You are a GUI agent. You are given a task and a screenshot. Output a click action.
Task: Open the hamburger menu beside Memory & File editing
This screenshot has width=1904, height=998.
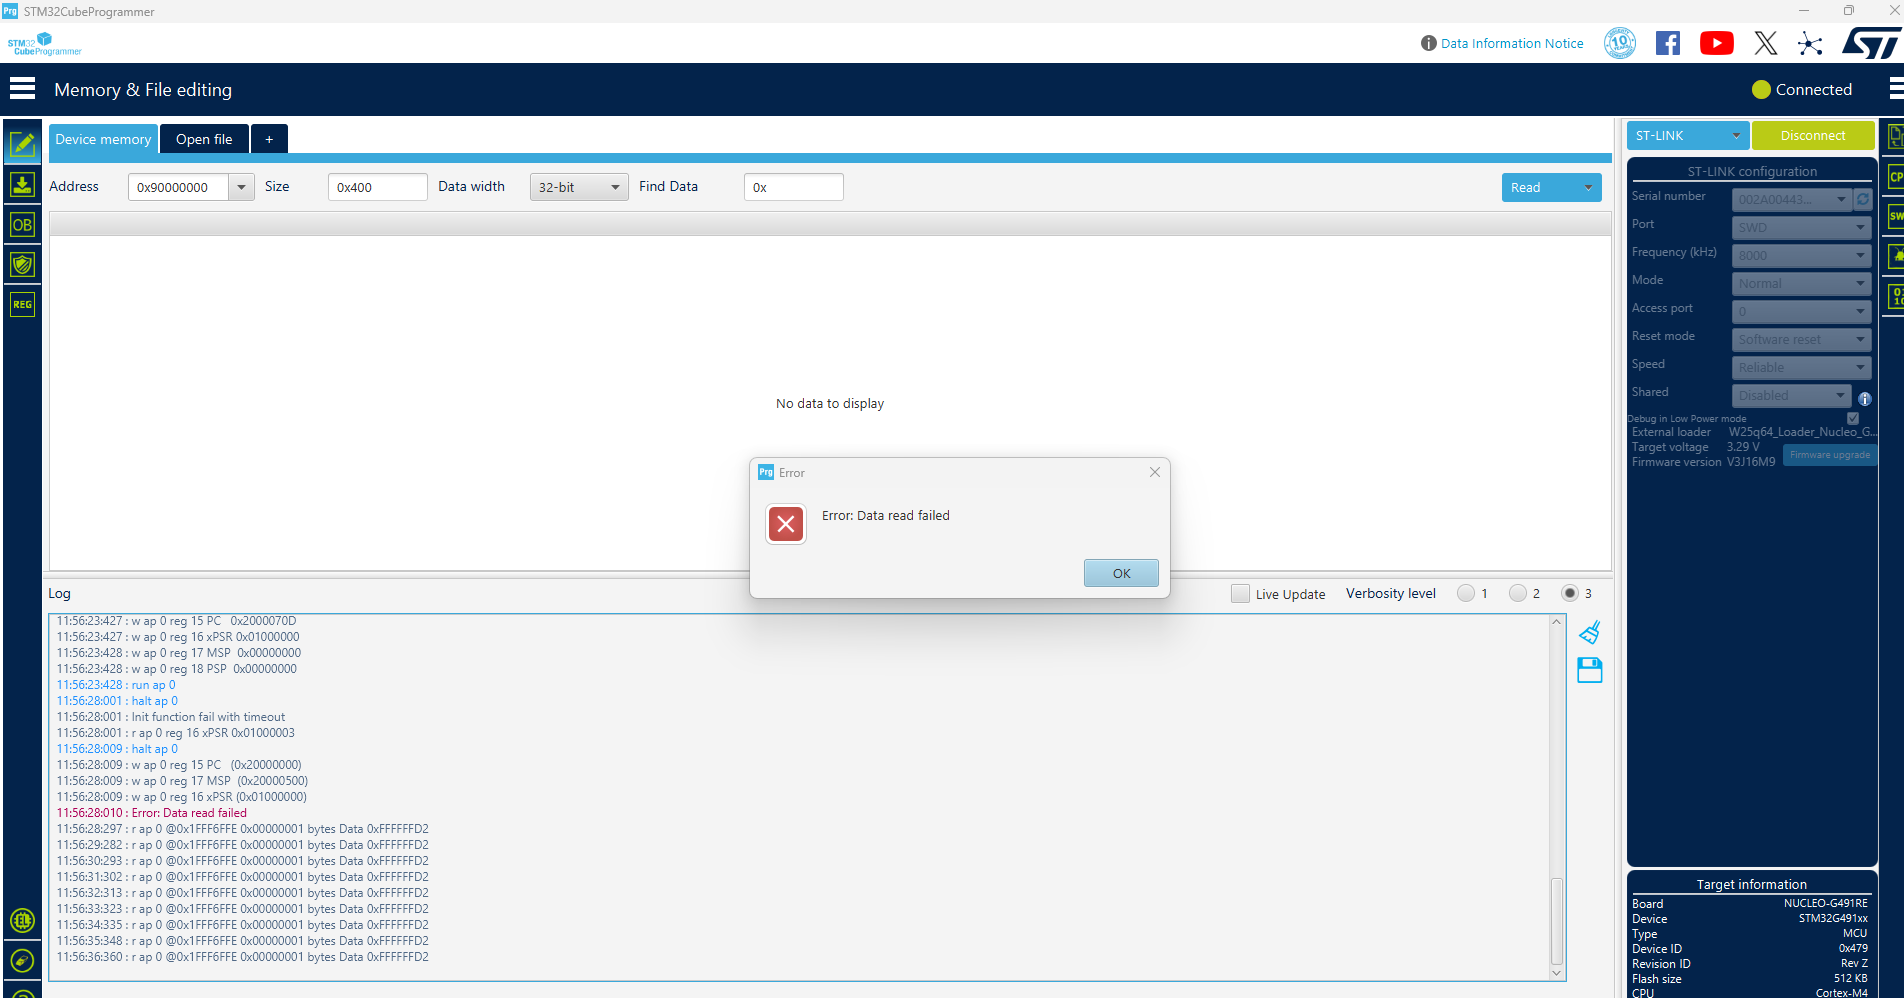coord(23,88)
